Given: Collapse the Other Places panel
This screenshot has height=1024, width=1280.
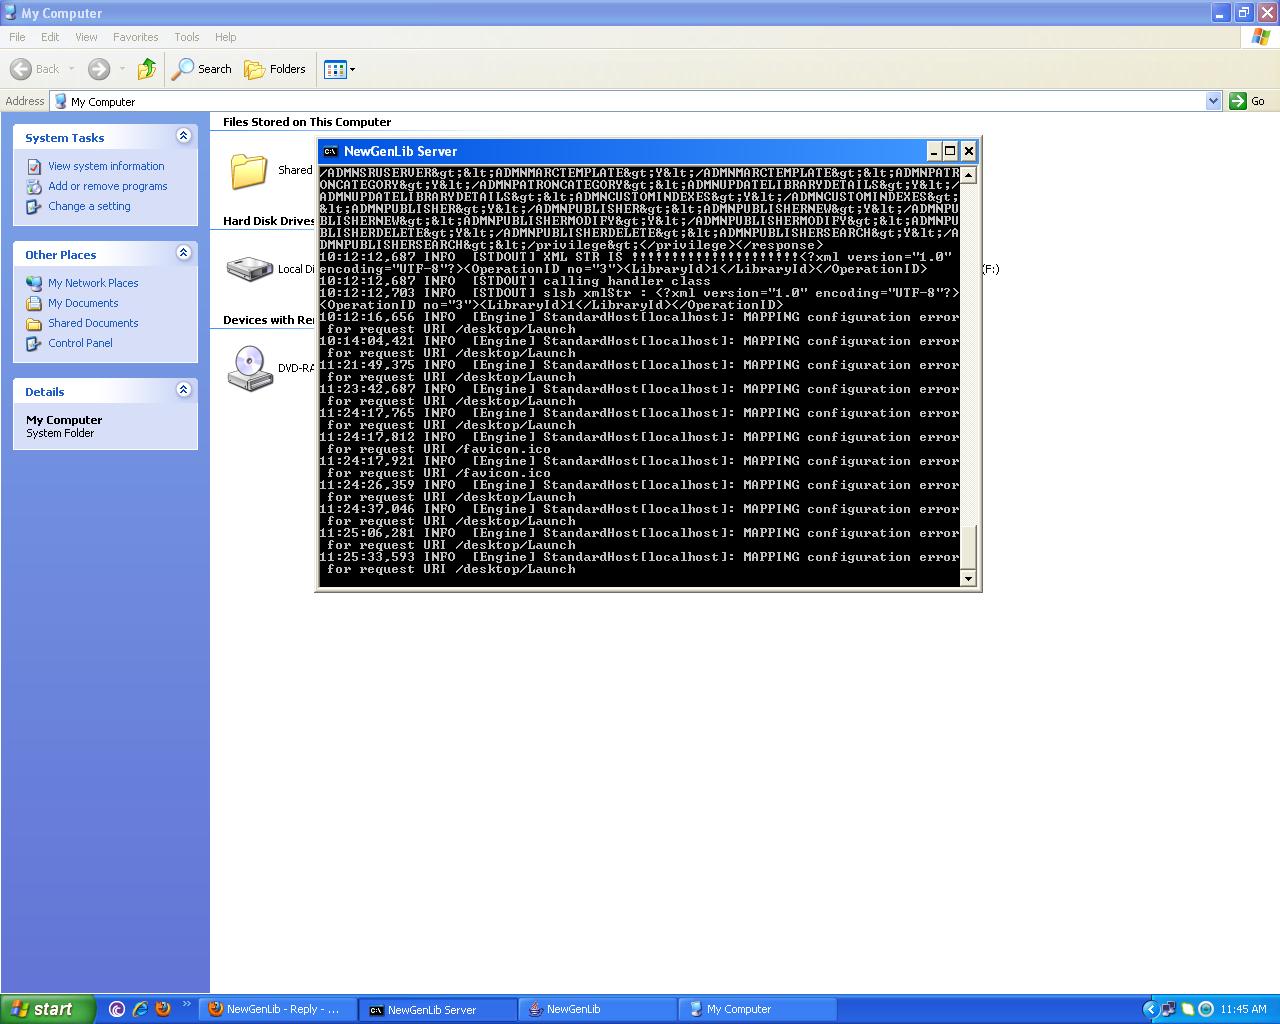Looking at the screenshot, I should (183, 253).
